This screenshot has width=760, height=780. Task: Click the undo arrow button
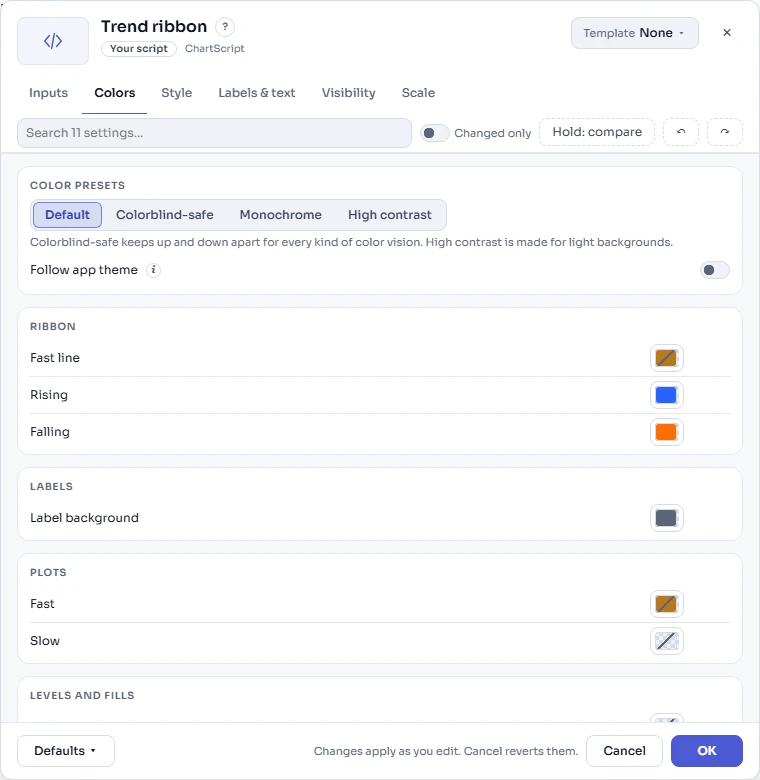[681, 132]
